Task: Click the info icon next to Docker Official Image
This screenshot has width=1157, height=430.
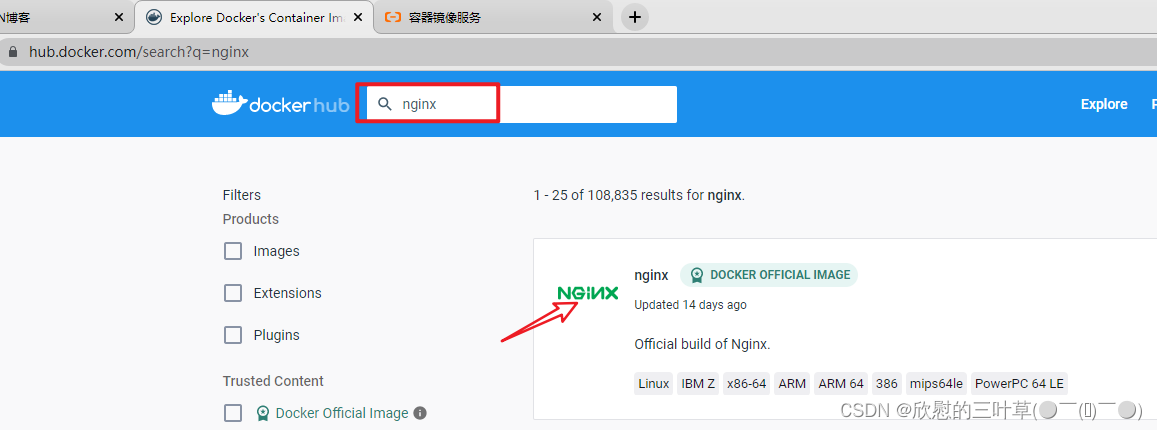Action: click(420, 413)
